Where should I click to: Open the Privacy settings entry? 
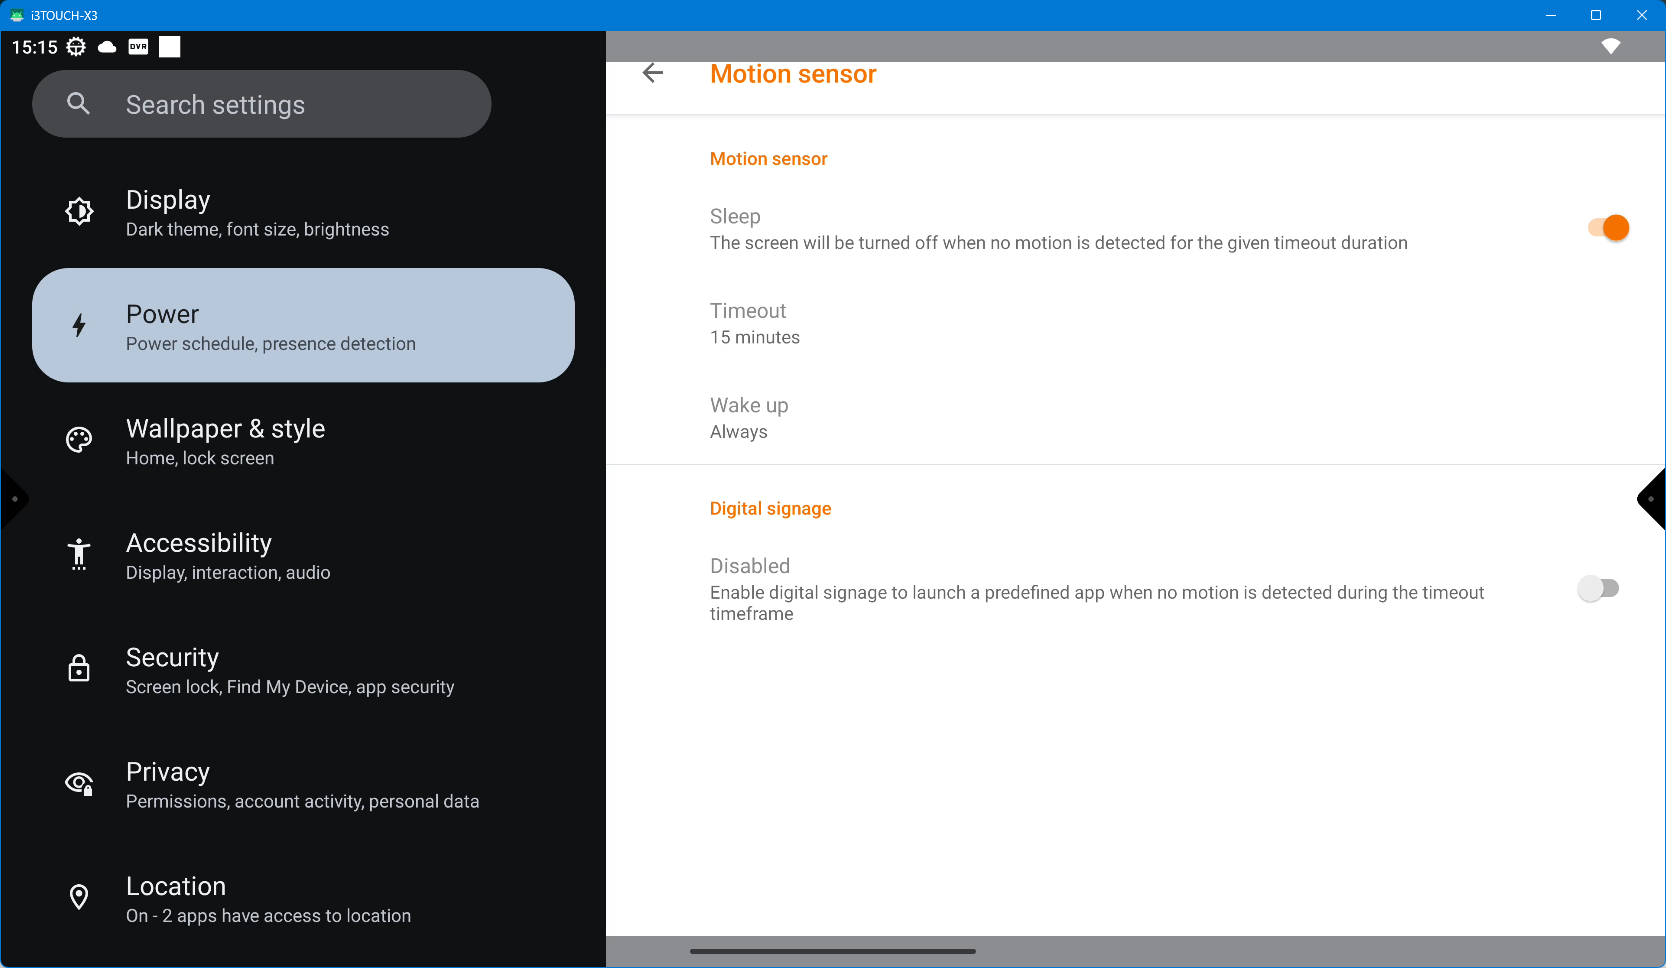coord(303,784)
